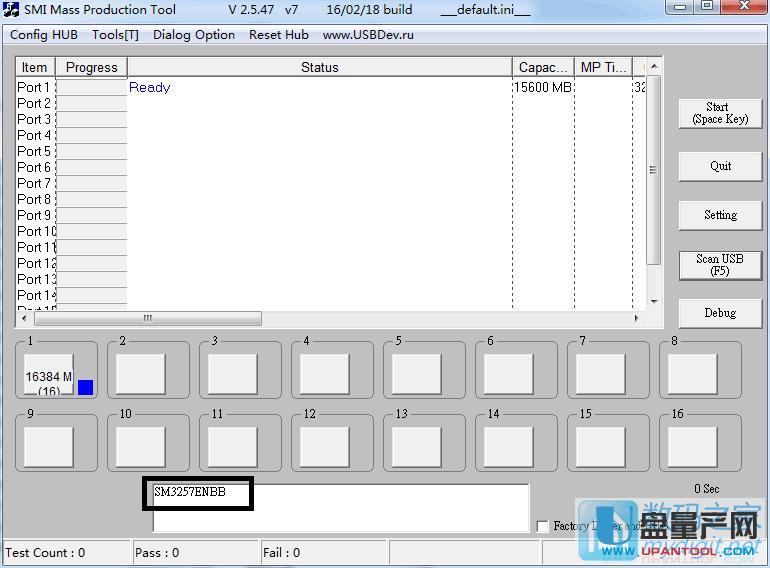This screenshot has width=770, height=568.
Task: Click the 0 Sec timer text
Action: click(x=707, y=488)
